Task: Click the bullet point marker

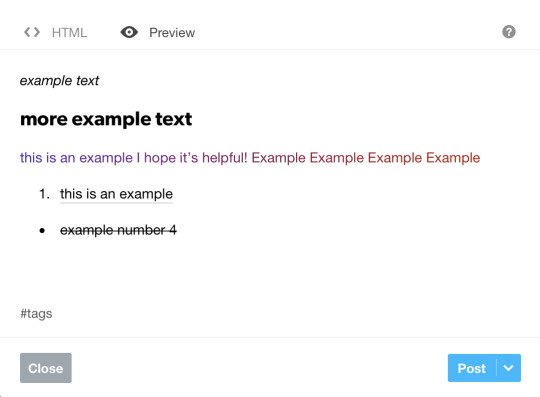Action: pyautogui.click(x=42, y=231)
